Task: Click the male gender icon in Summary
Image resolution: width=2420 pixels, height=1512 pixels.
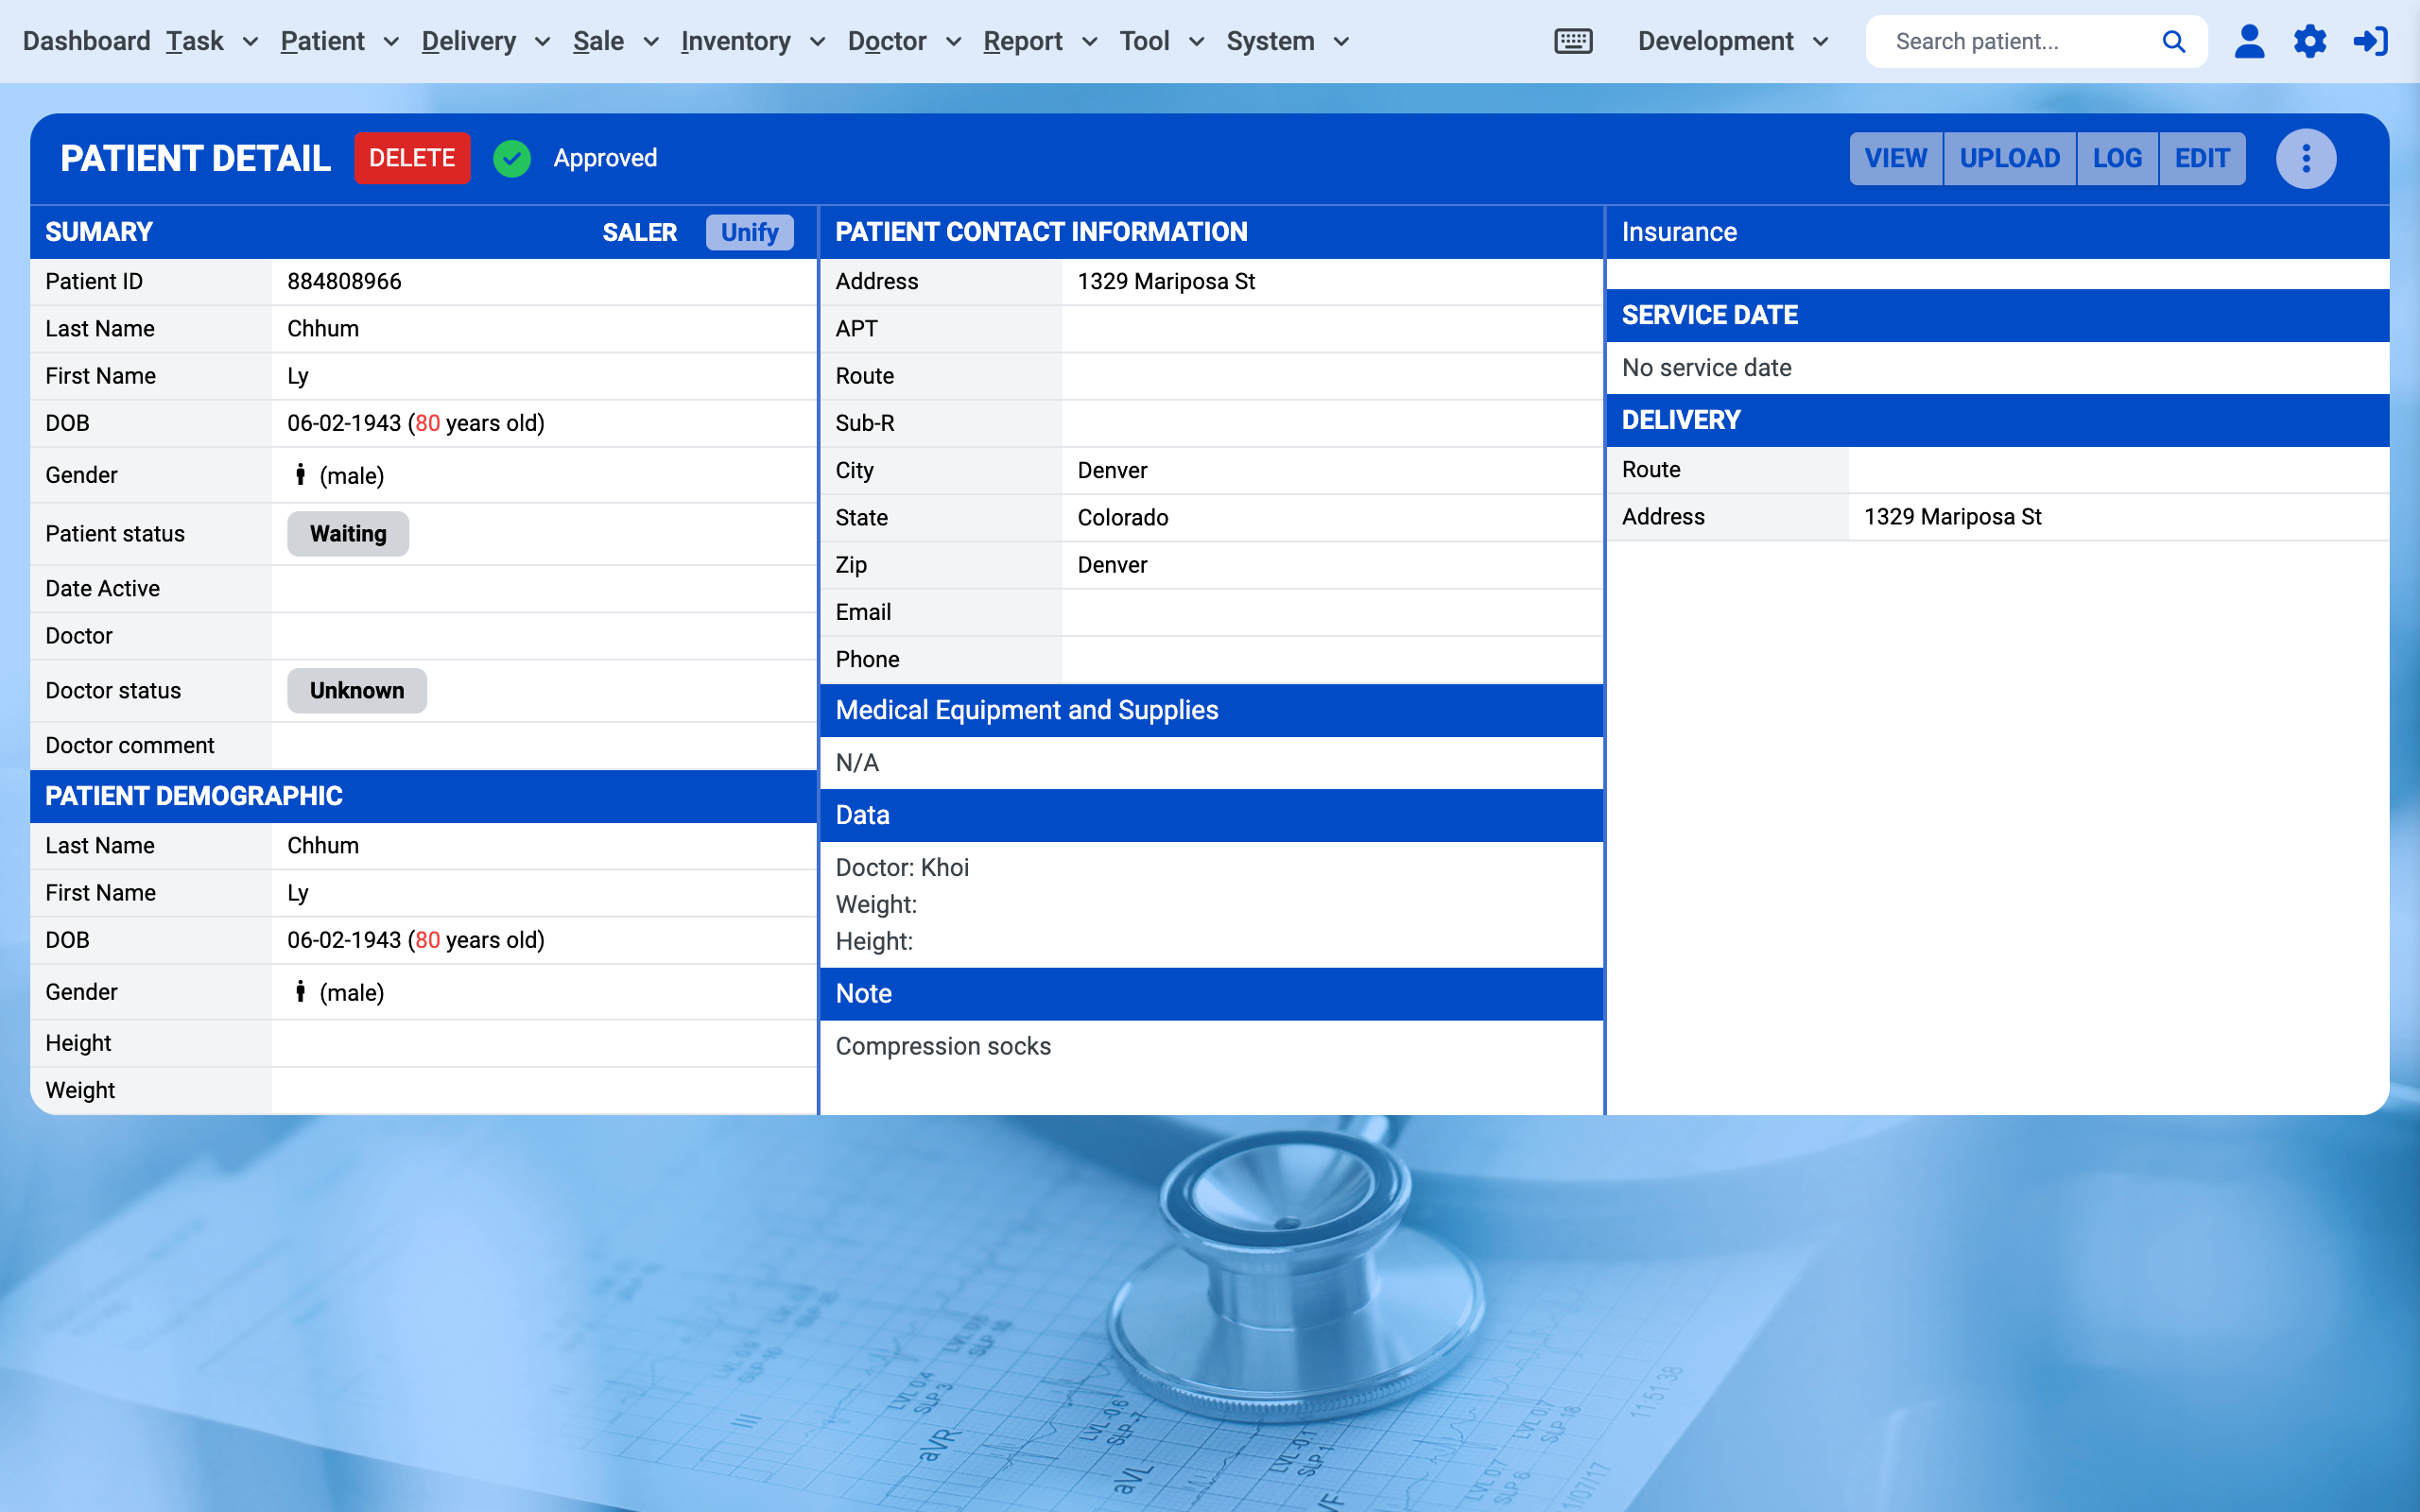Action: 301,474
